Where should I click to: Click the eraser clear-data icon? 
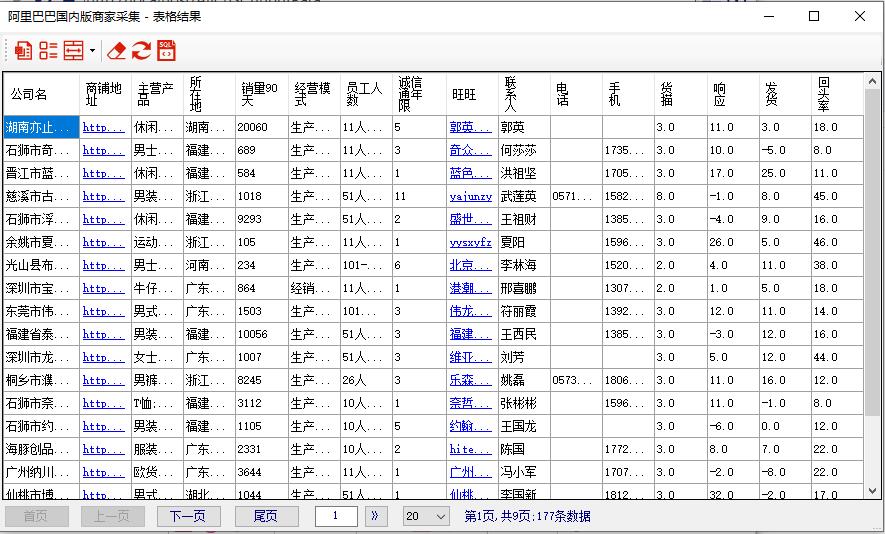tap(117, 50)
